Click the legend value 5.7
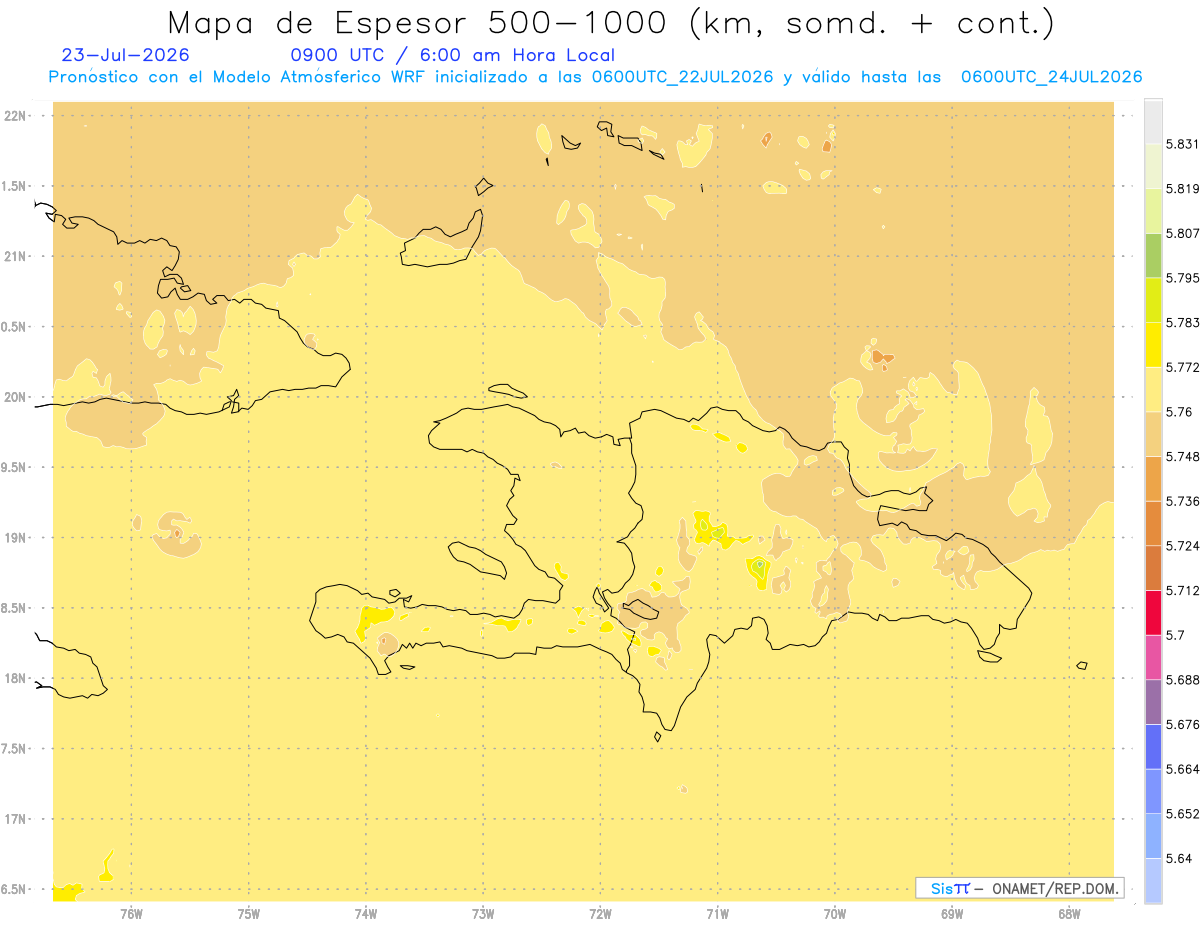The height and width of the screenshot is (927, 1200). tap(1175, 635)
